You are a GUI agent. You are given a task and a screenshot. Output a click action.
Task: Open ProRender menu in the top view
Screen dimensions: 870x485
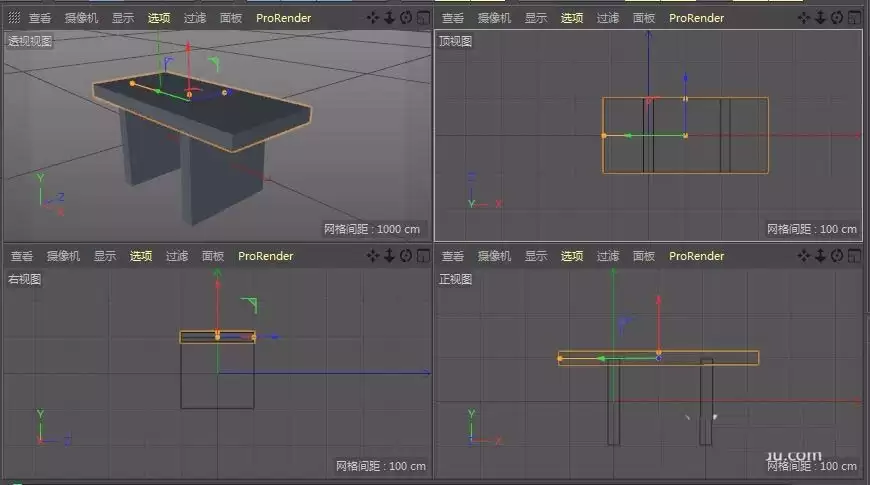pos(696,18)
